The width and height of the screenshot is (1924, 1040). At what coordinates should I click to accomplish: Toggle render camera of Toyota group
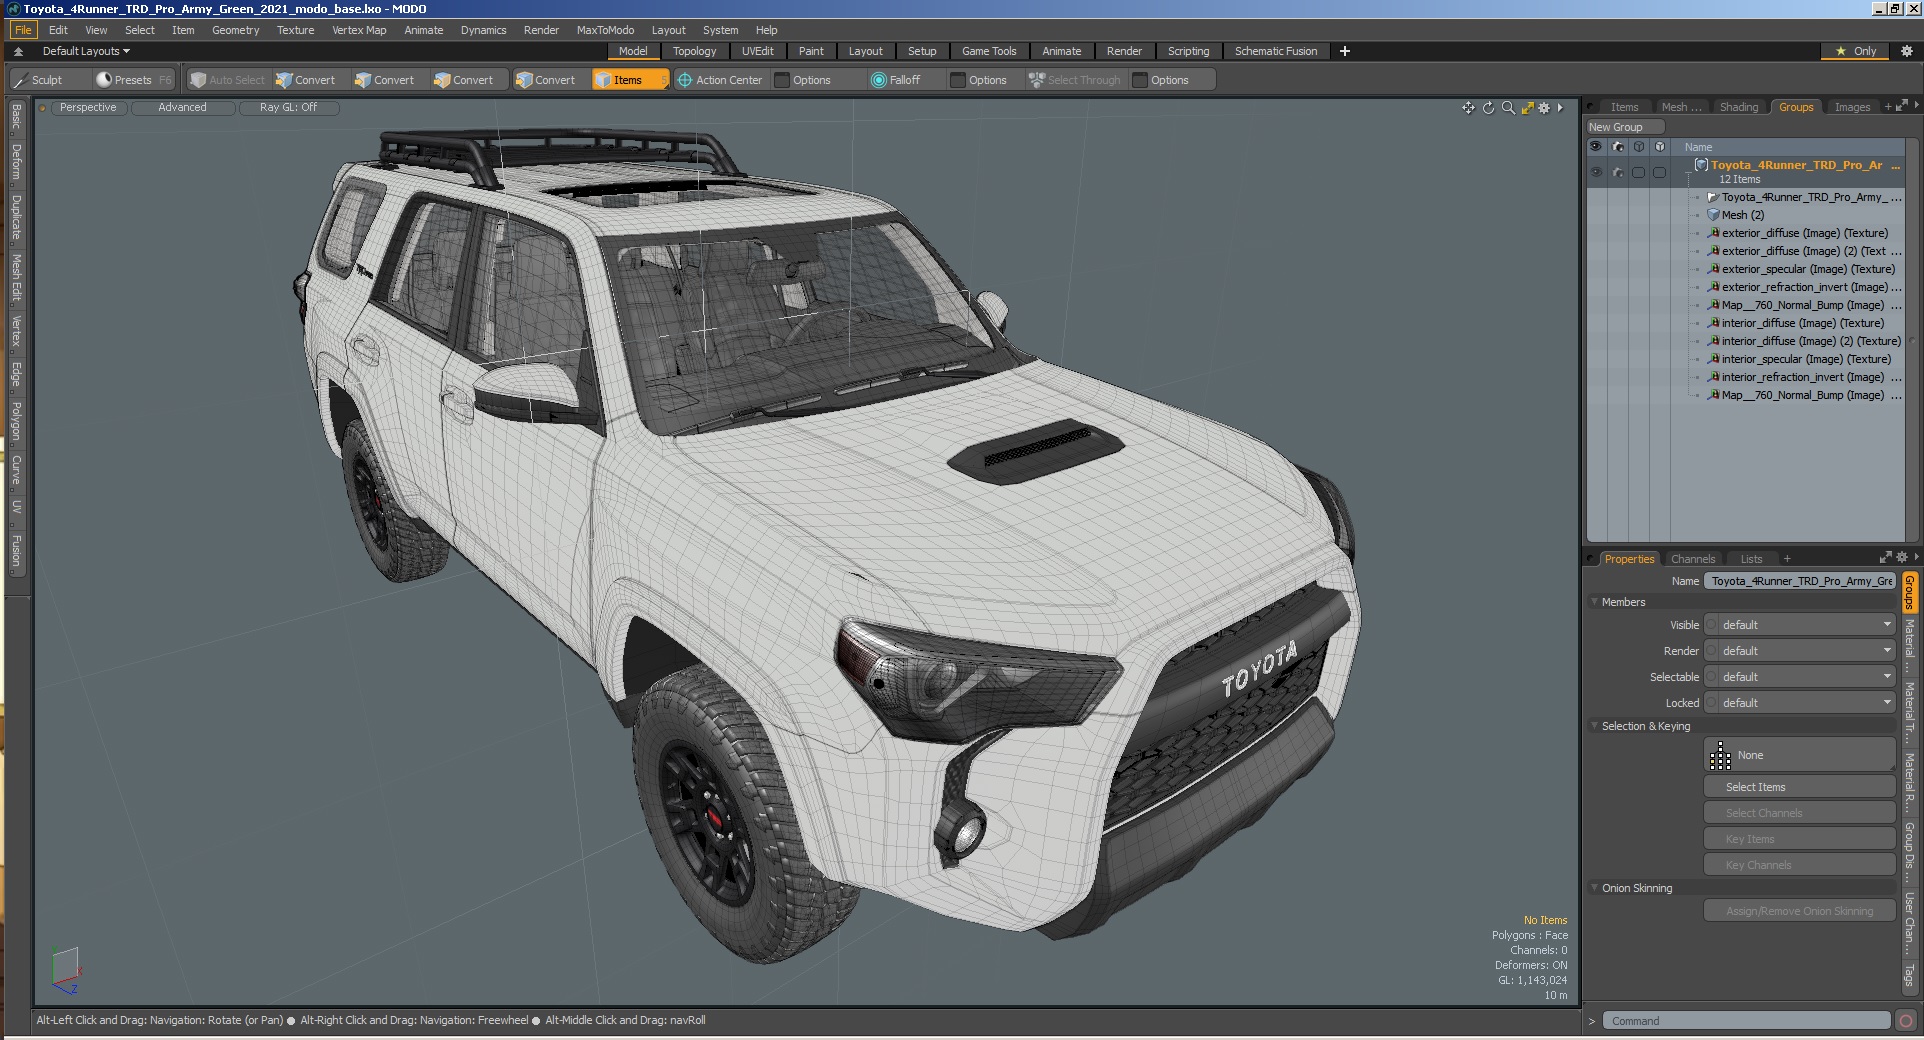coord(1618,173)
